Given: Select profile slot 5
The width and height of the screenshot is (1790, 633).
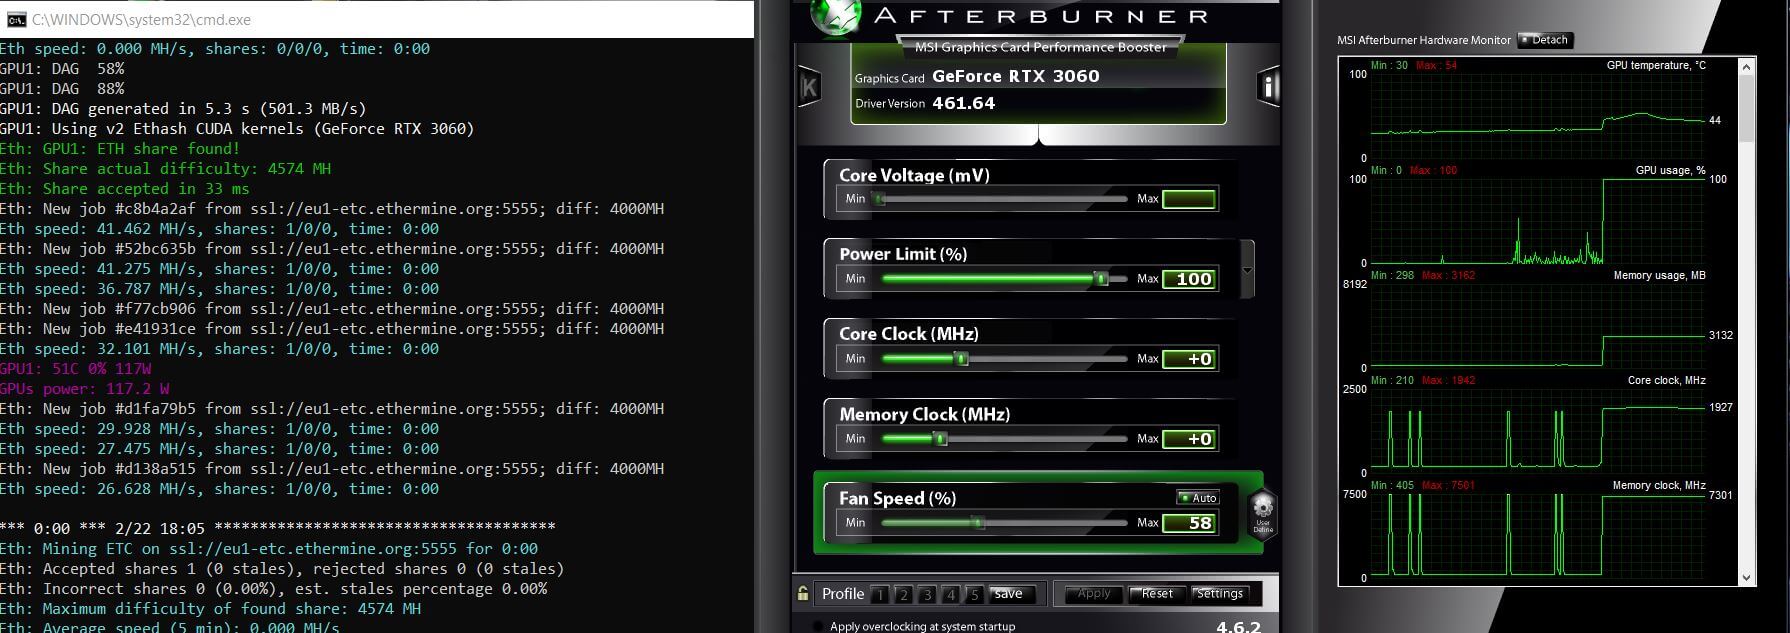Looking at the screenshot, I should (973, 595).
